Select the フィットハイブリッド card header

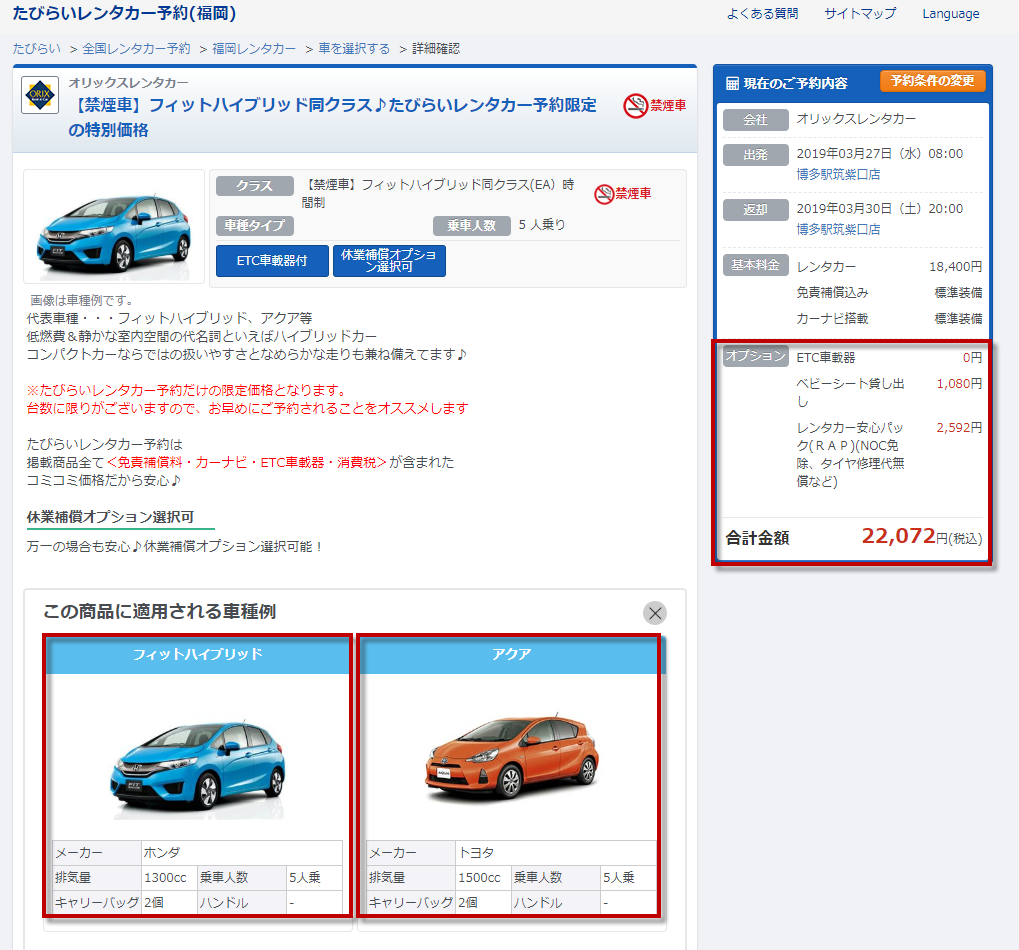coord(198,654)
